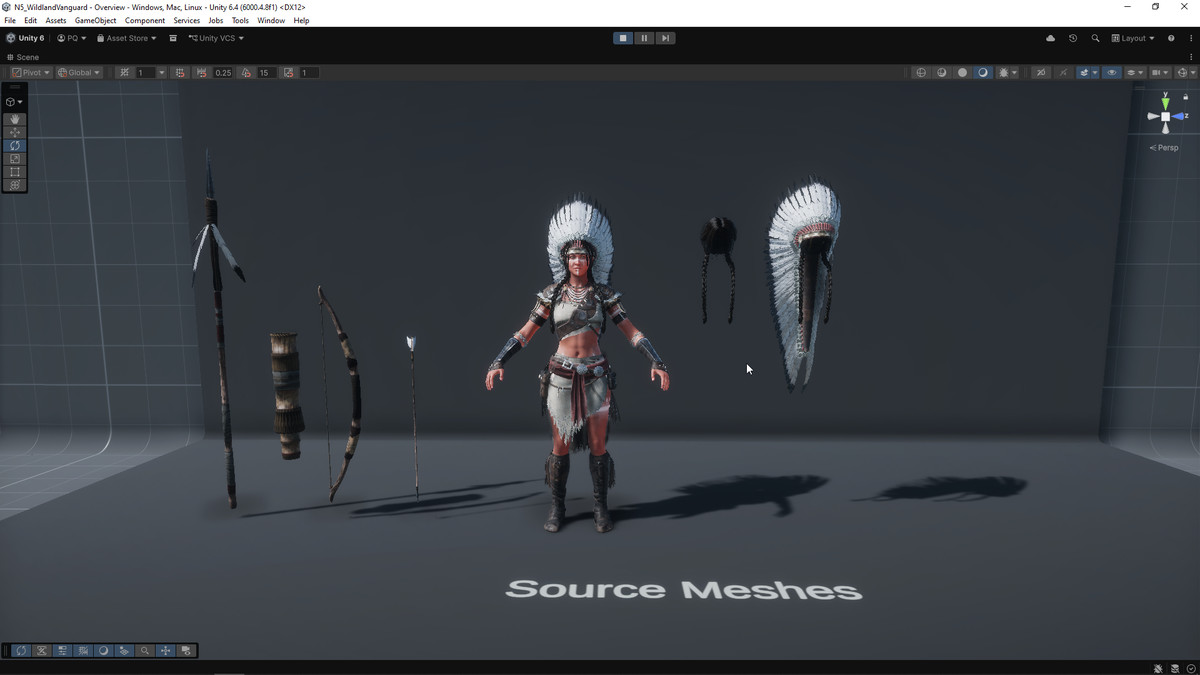Toggle scene effects layers icon

pos(1083,73)
